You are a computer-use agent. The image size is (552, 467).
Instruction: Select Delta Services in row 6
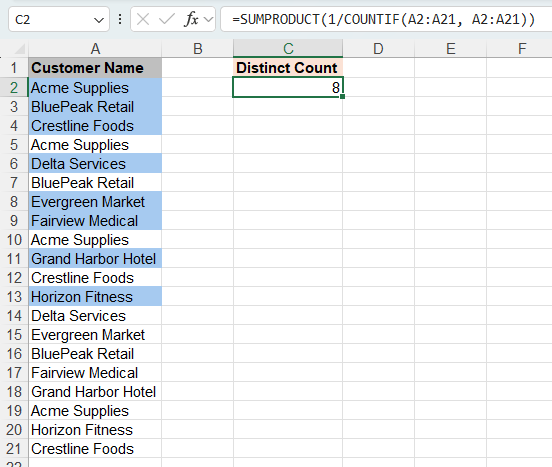(95, 164)
